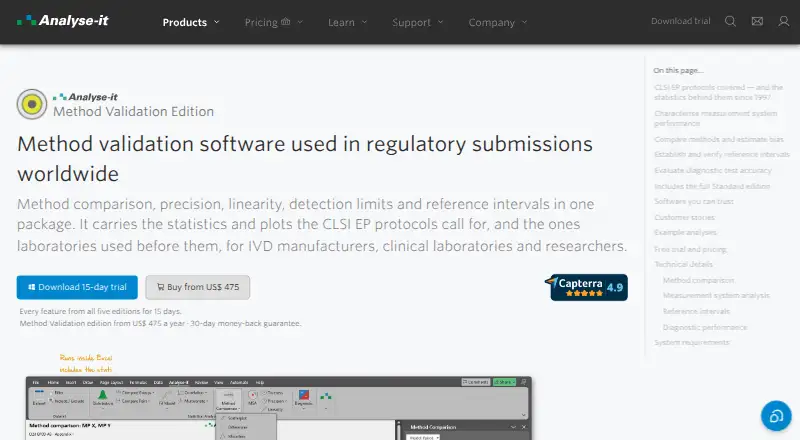The width and height of the screenshot is (800, 440).
Task: Click the 'Method Validation Edition' subtitle text
Action: [133, 112]
